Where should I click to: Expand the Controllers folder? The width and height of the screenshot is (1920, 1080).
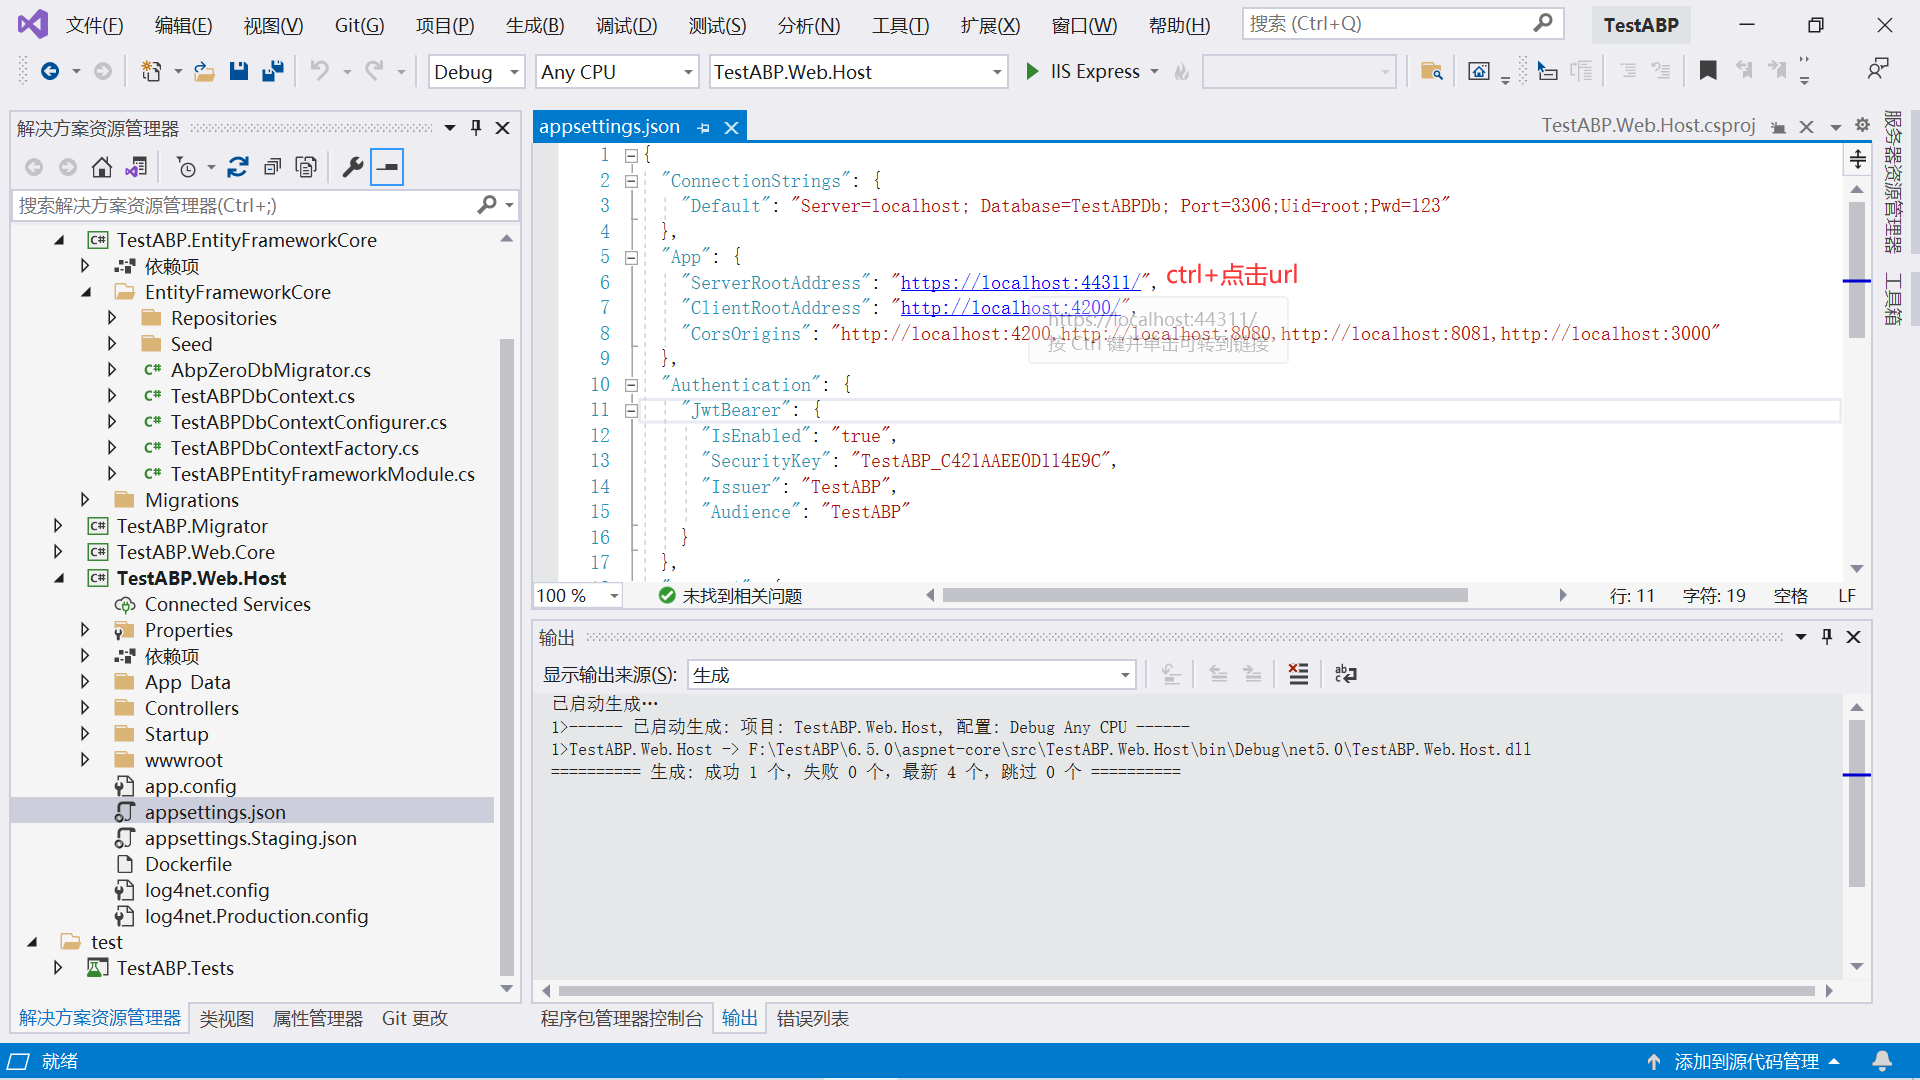point(85,708)
